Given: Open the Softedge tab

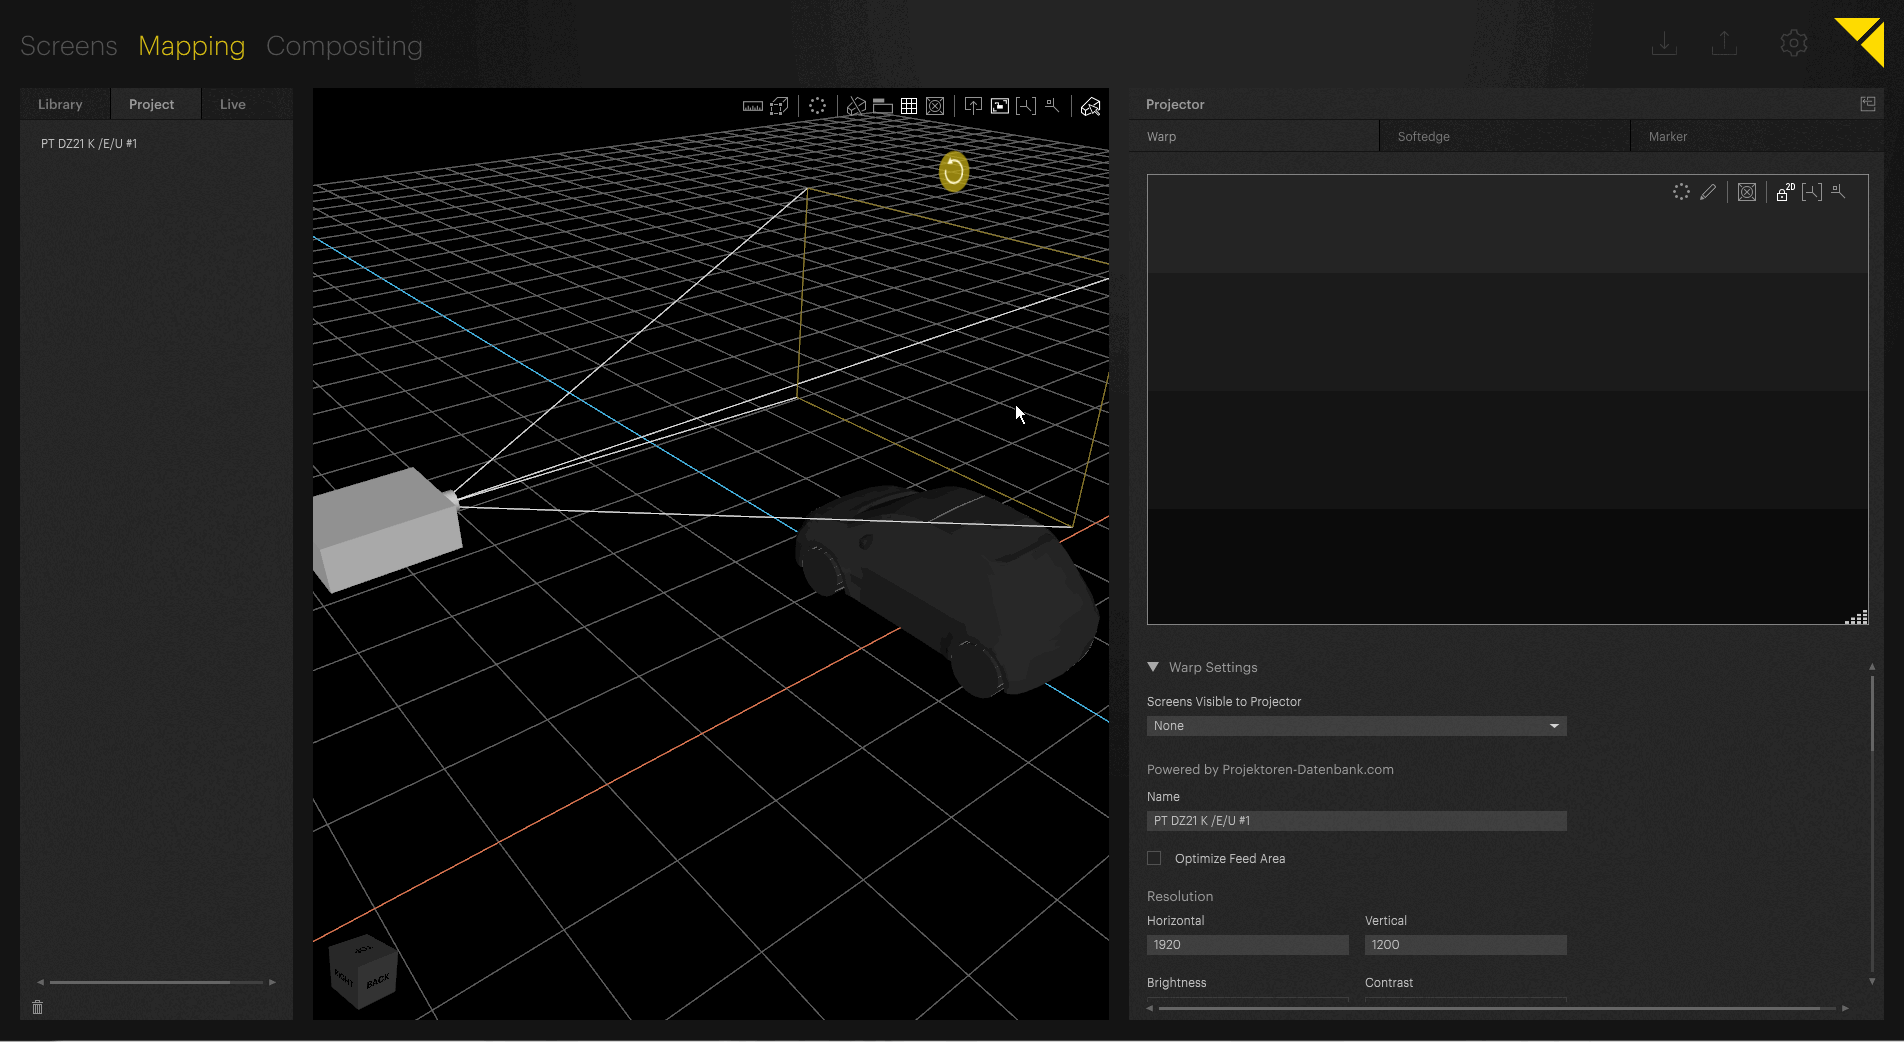Looking at the screenshot, I should (1505, 136).
